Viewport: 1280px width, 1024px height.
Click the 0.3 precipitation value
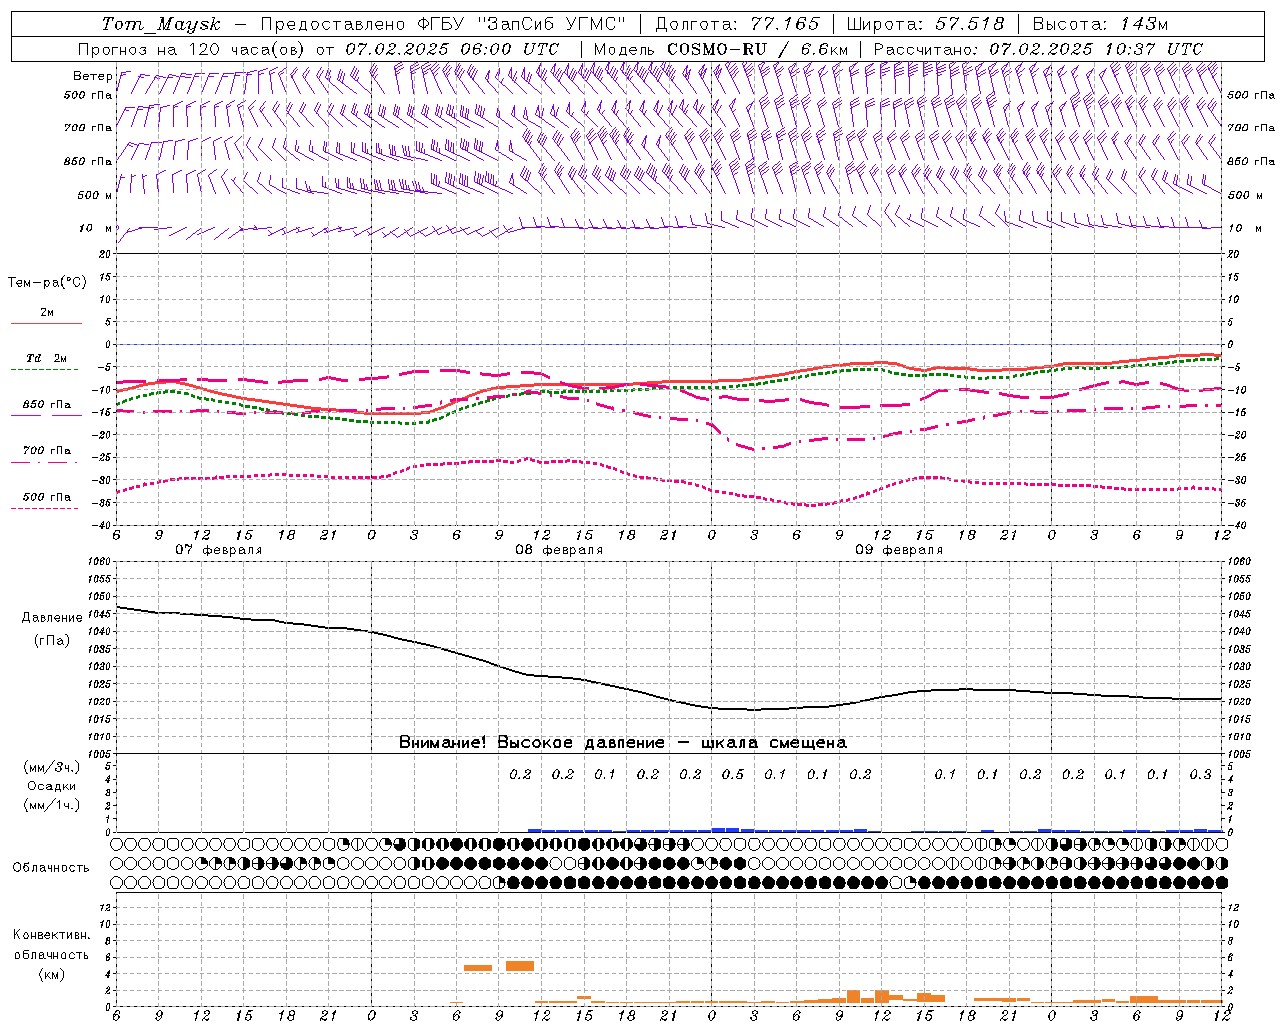tap(1200, 774)
